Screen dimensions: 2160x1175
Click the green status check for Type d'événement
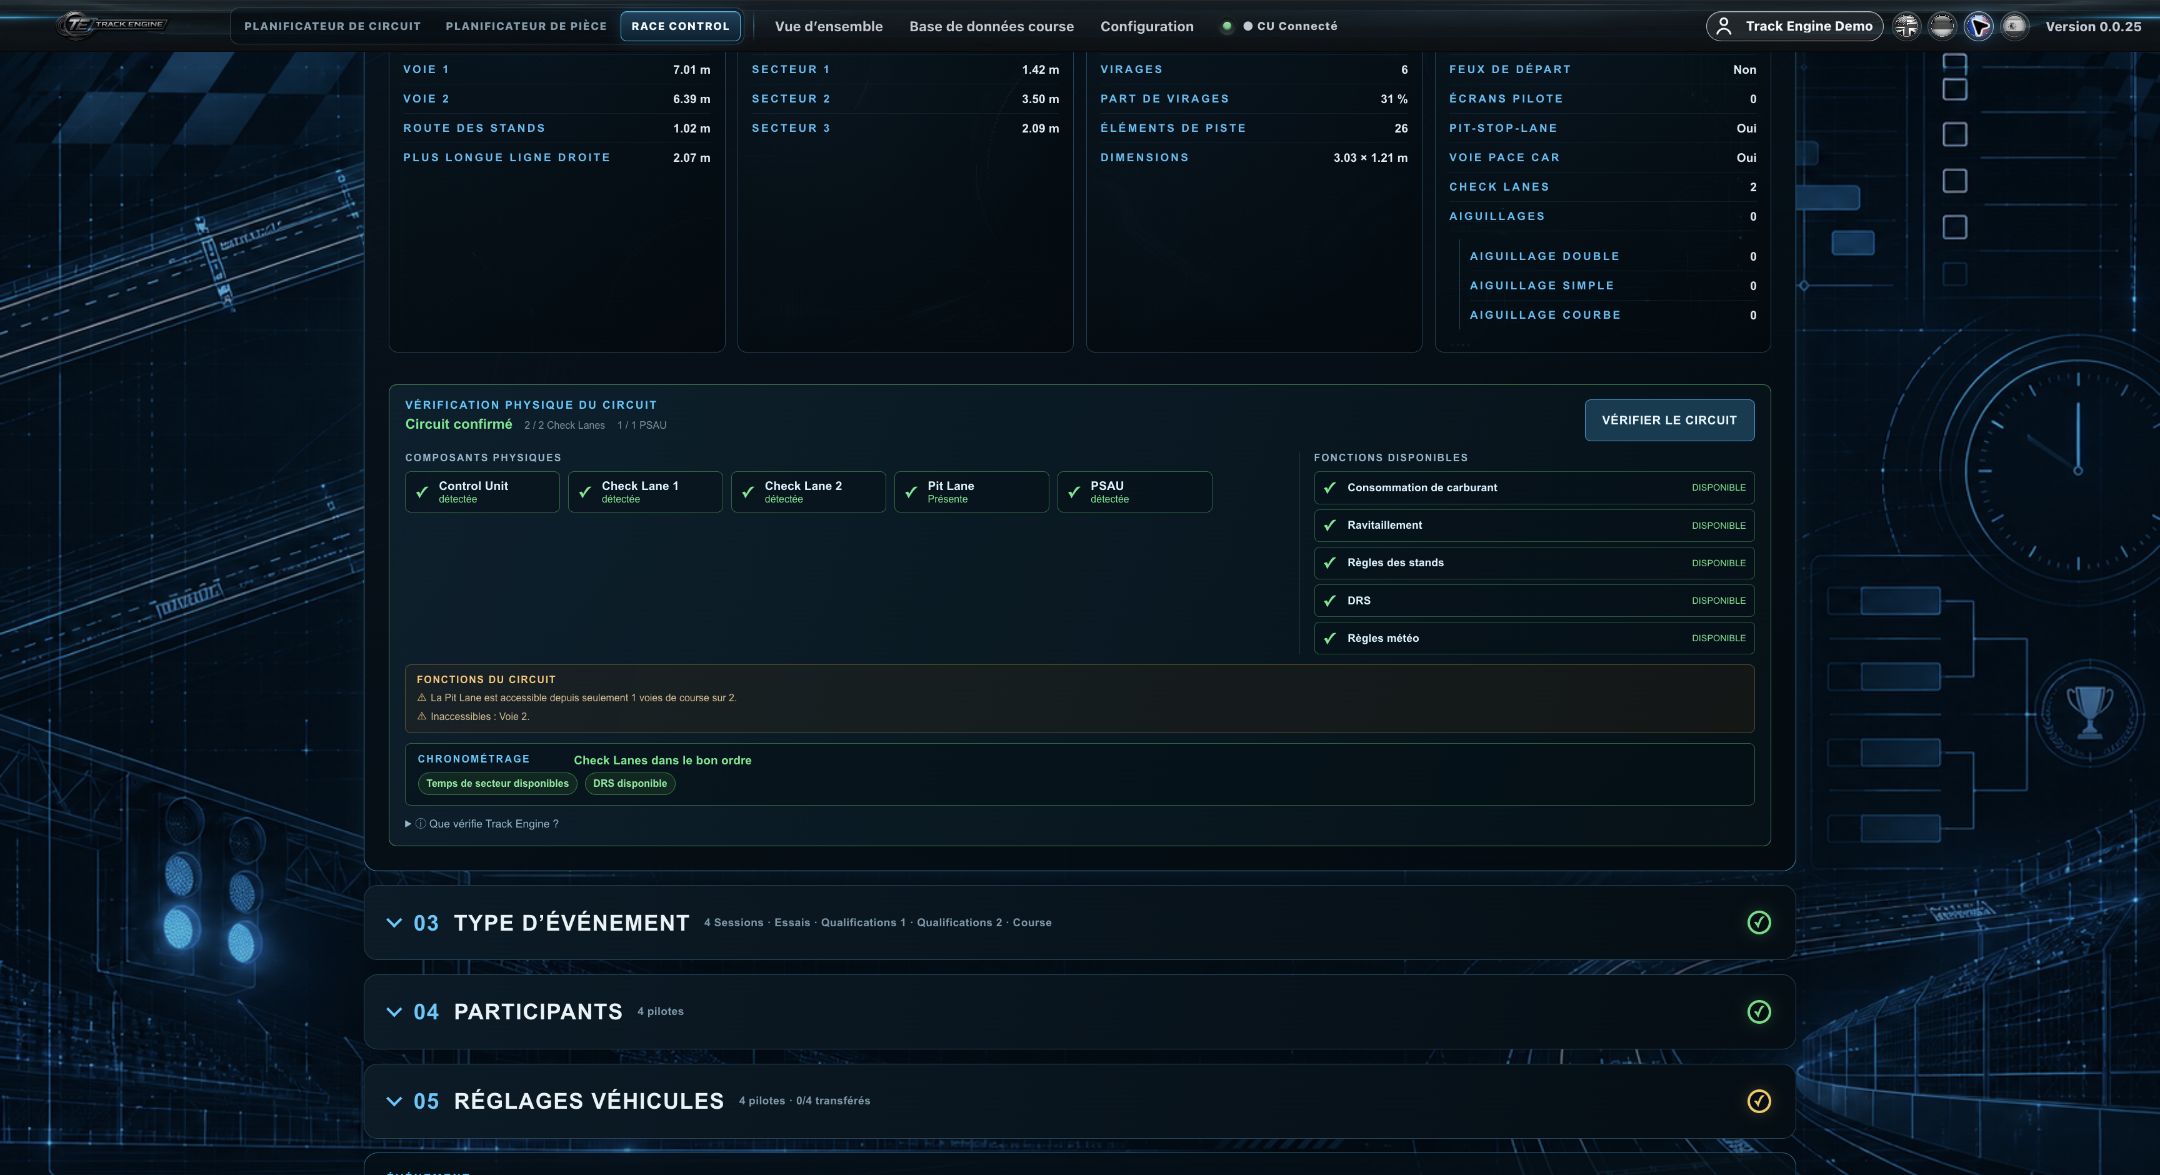tap(1759, 922)
